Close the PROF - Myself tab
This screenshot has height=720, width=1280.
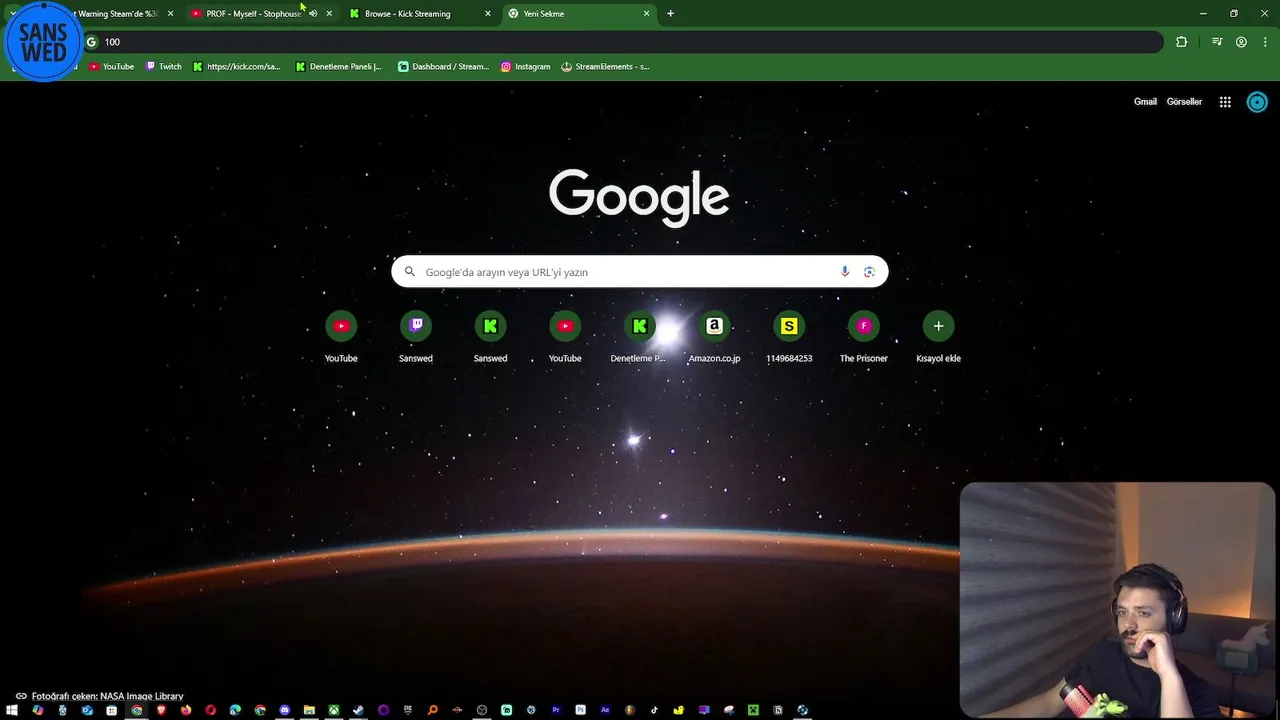[x=329, y=14]
